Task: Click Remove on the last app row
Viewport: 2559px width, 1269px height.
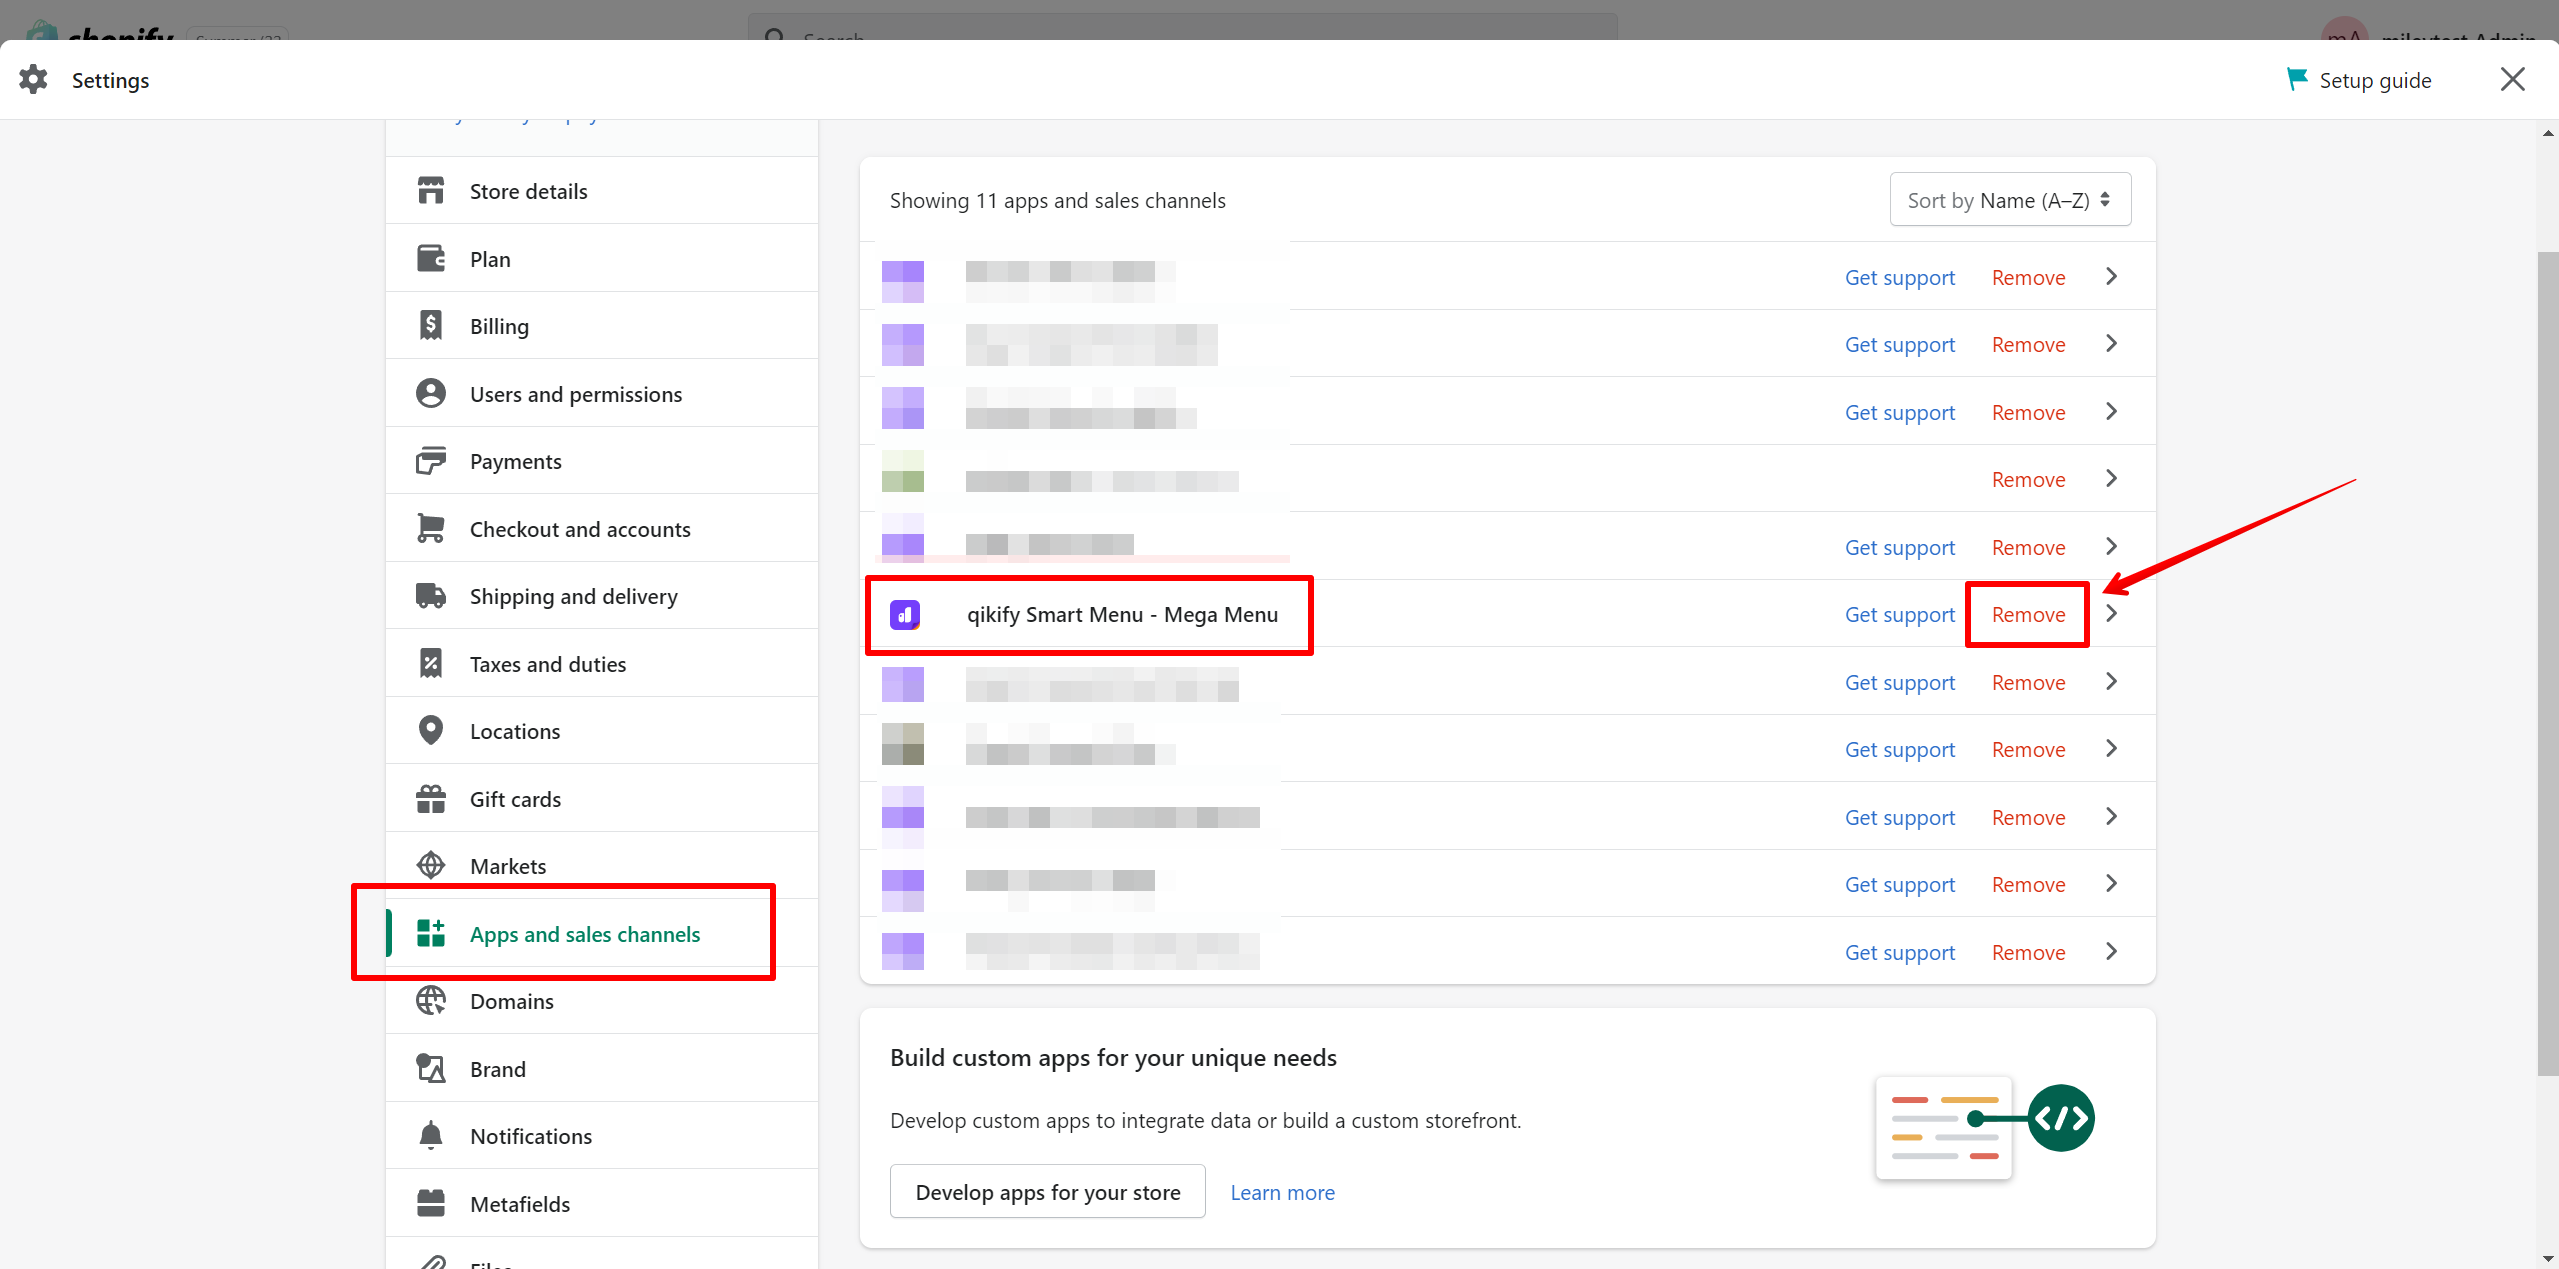Action: point(2028,953)
